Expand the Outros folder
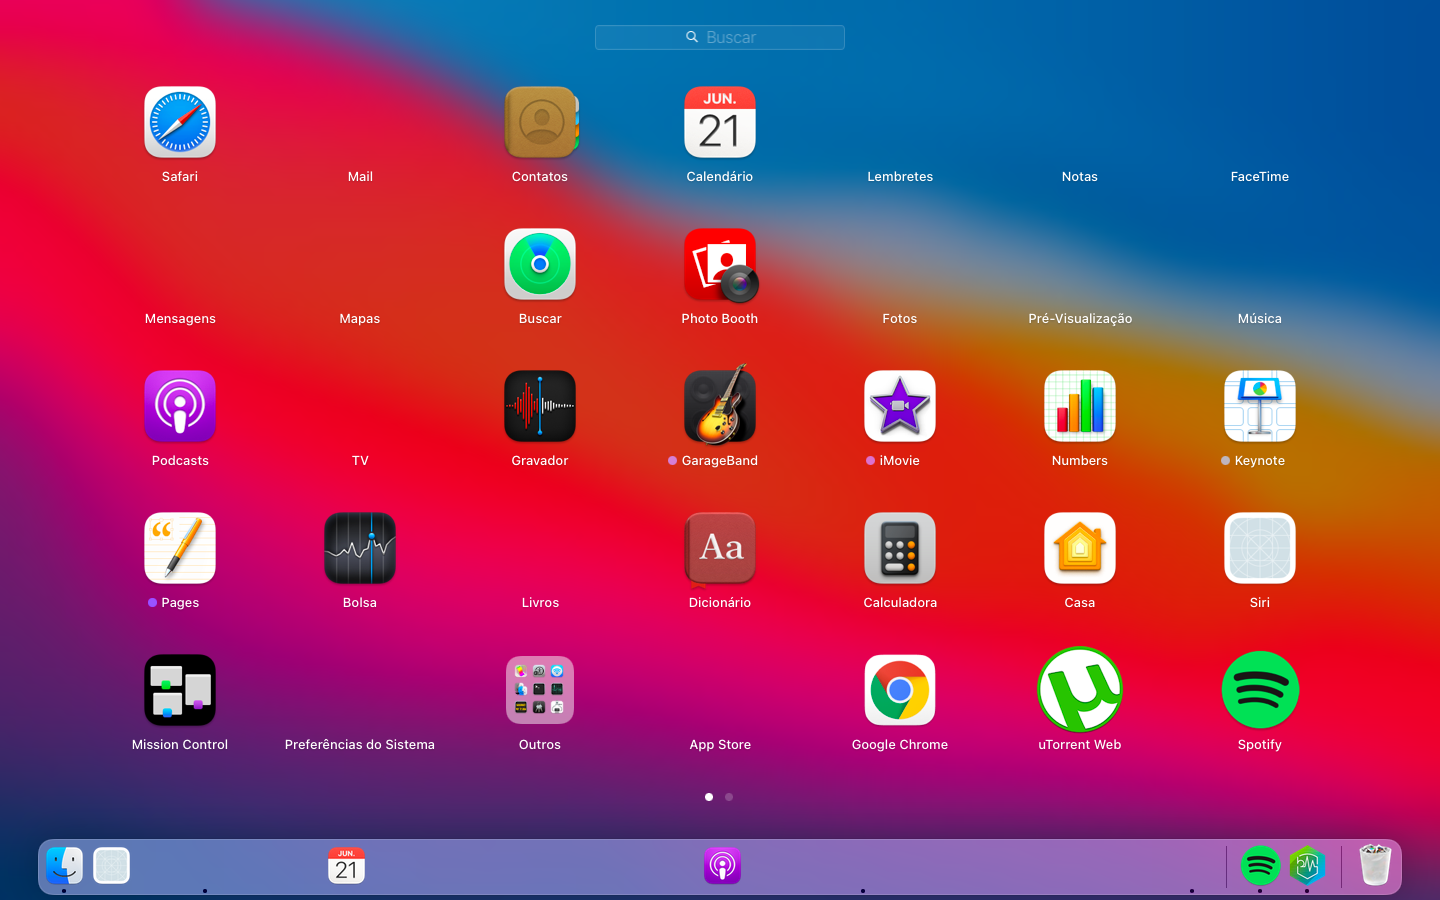The image size is (1440, 900). pos(540,690)
